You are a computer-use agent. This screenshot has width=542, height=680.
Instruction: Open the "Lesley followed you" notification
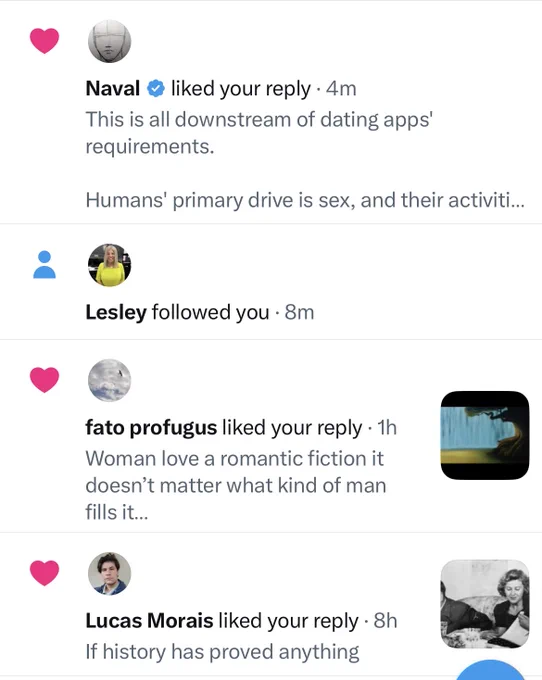[x=271, y=282]
